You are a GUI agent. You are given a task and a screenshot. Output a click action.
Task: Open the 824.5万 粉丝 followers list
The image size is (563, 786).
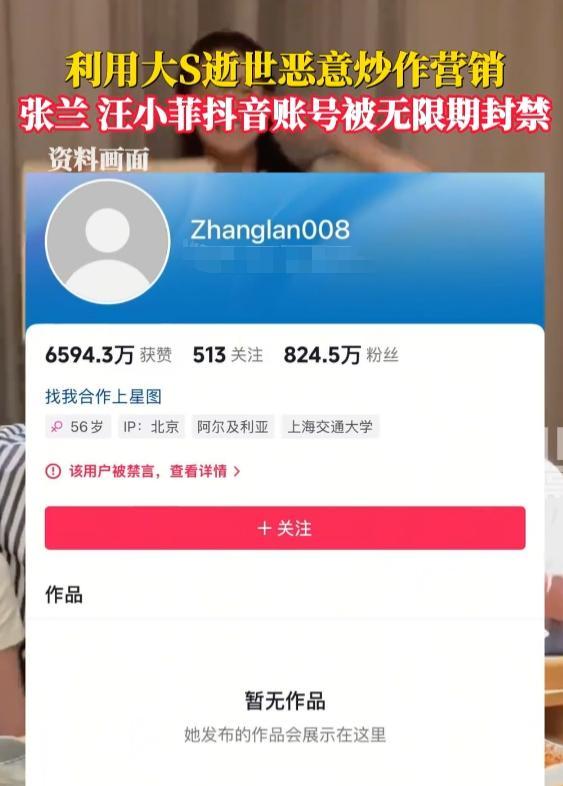(341, 355)
